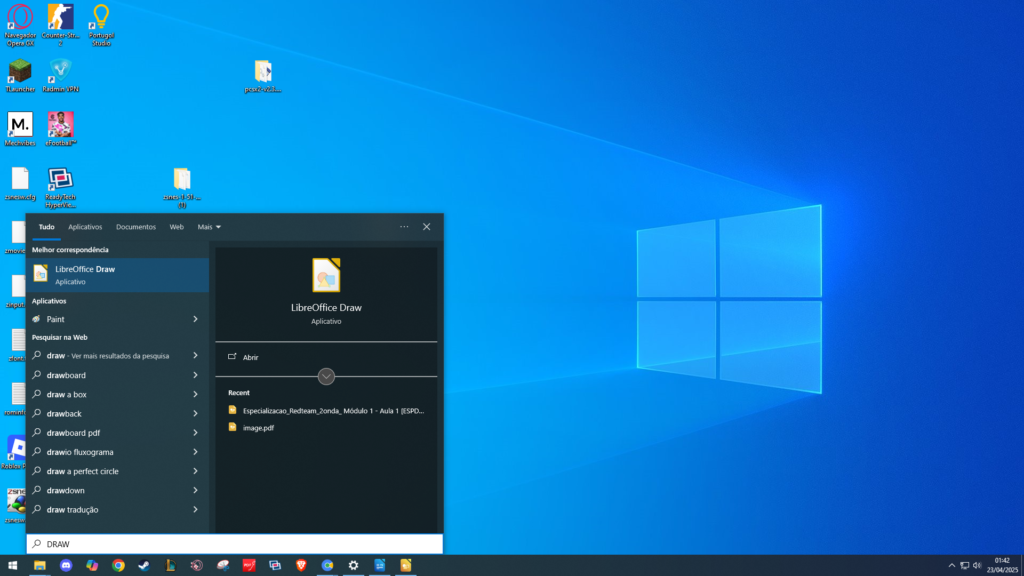
Task: Click the TLauncher Minecraft icon
Action: pos(20,71)
